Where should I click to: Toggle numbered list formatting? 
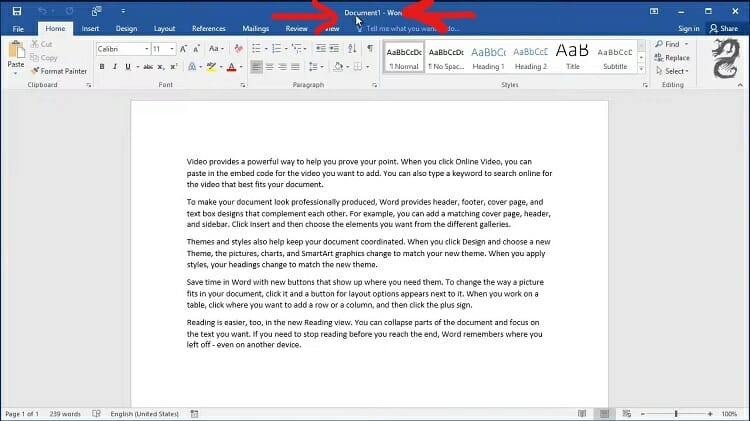point(276,48)
